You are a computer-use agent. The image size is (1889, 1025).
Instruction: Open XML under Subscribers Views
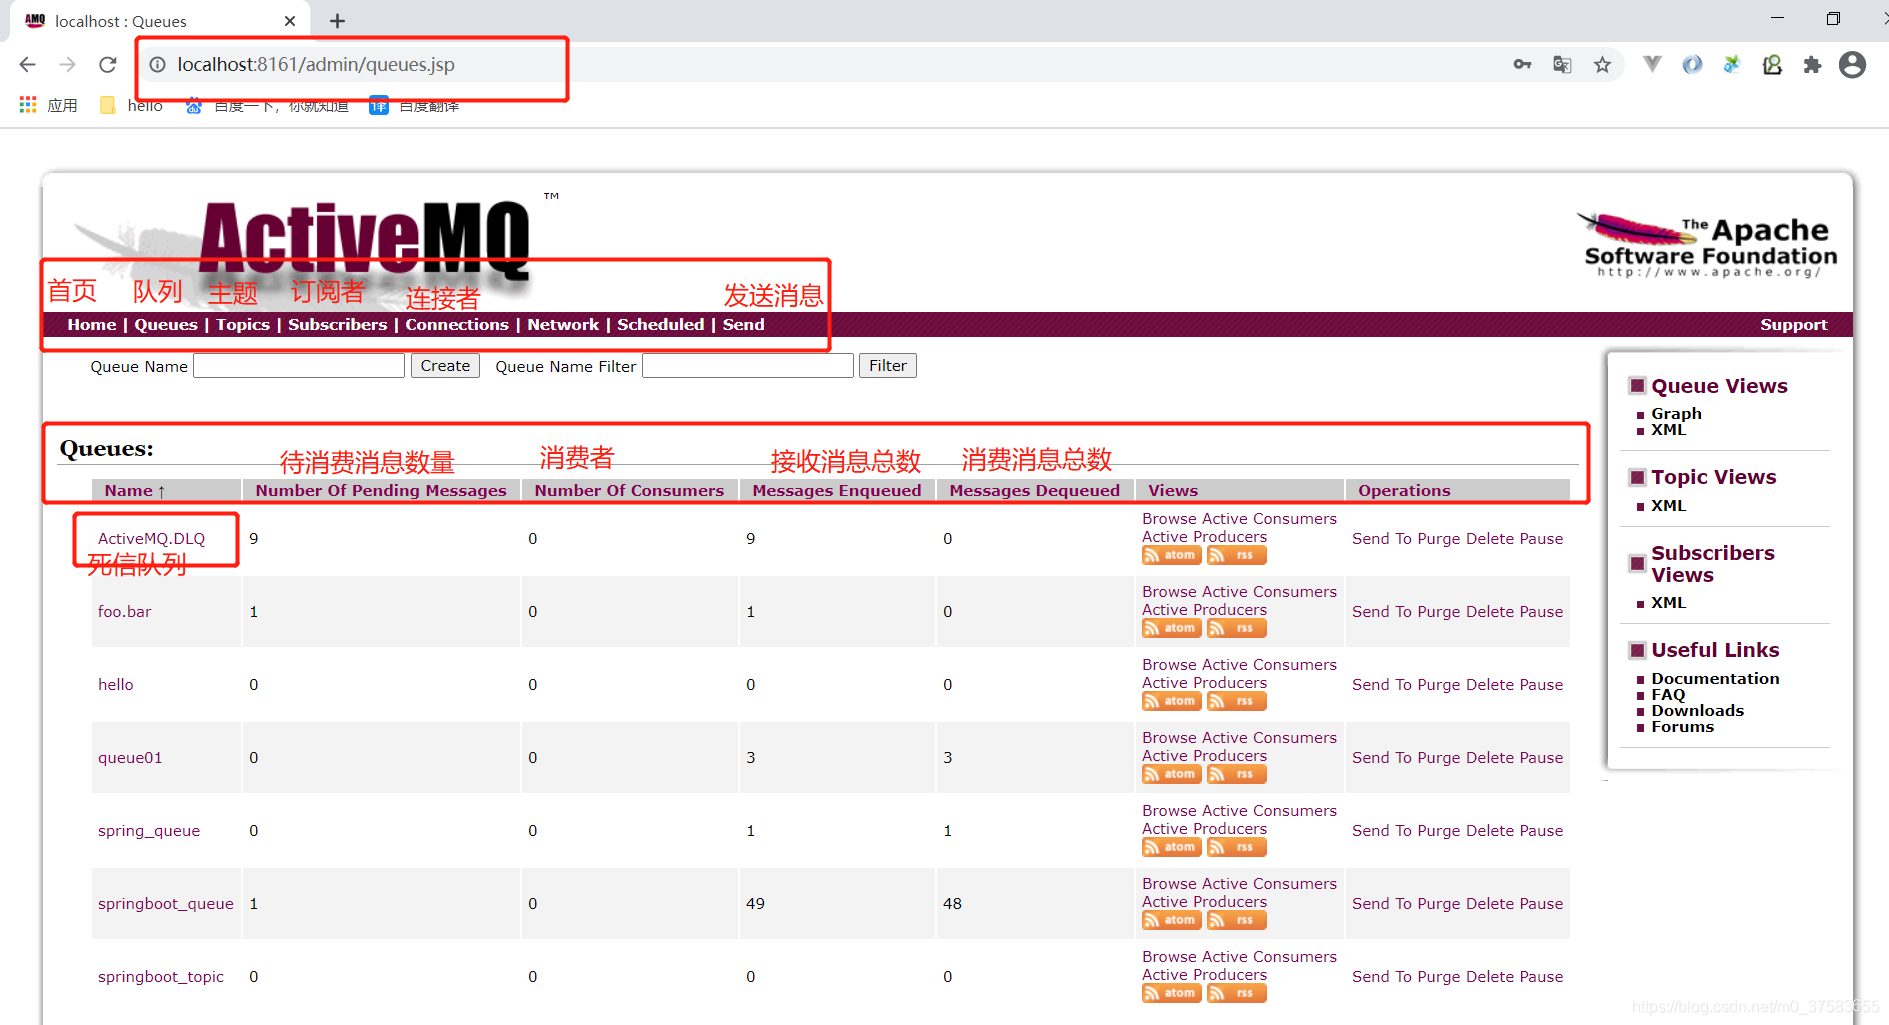tap(1668, 603)
